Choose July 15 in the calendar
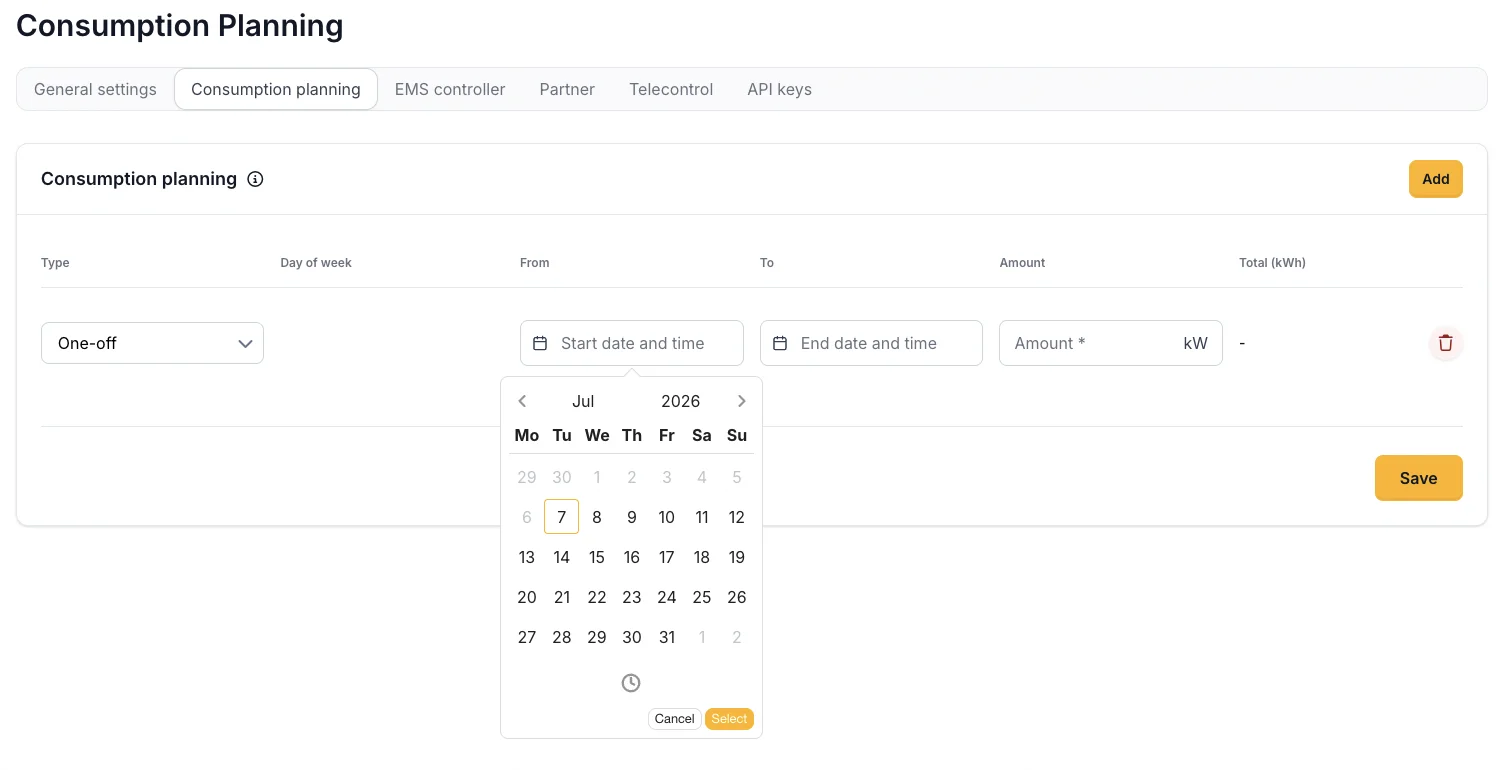This screenshot has height=770, width=1500. pos(597,557)
